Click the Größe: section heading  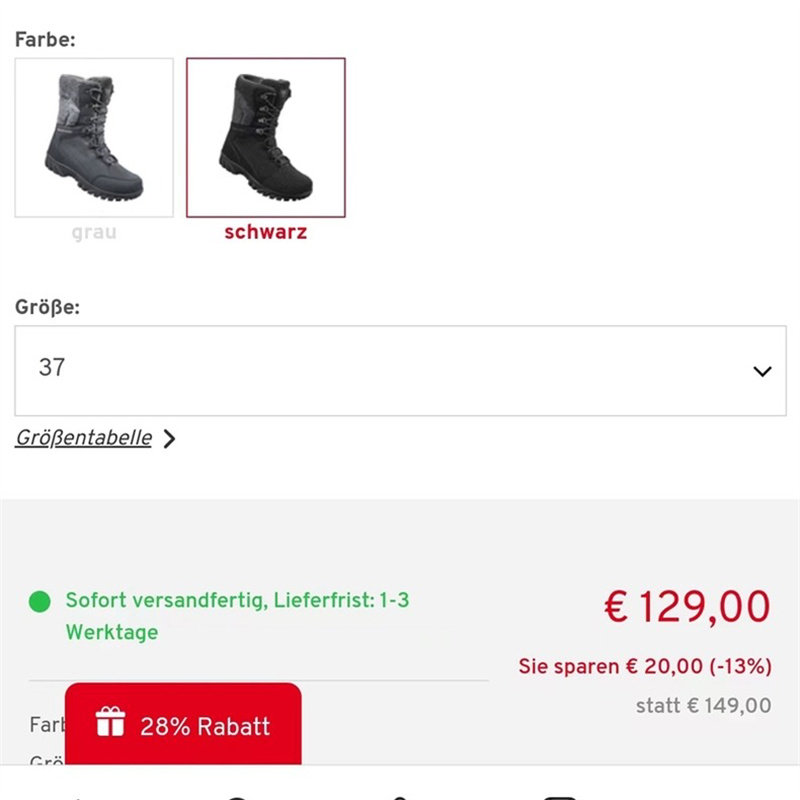coord(47,307)
